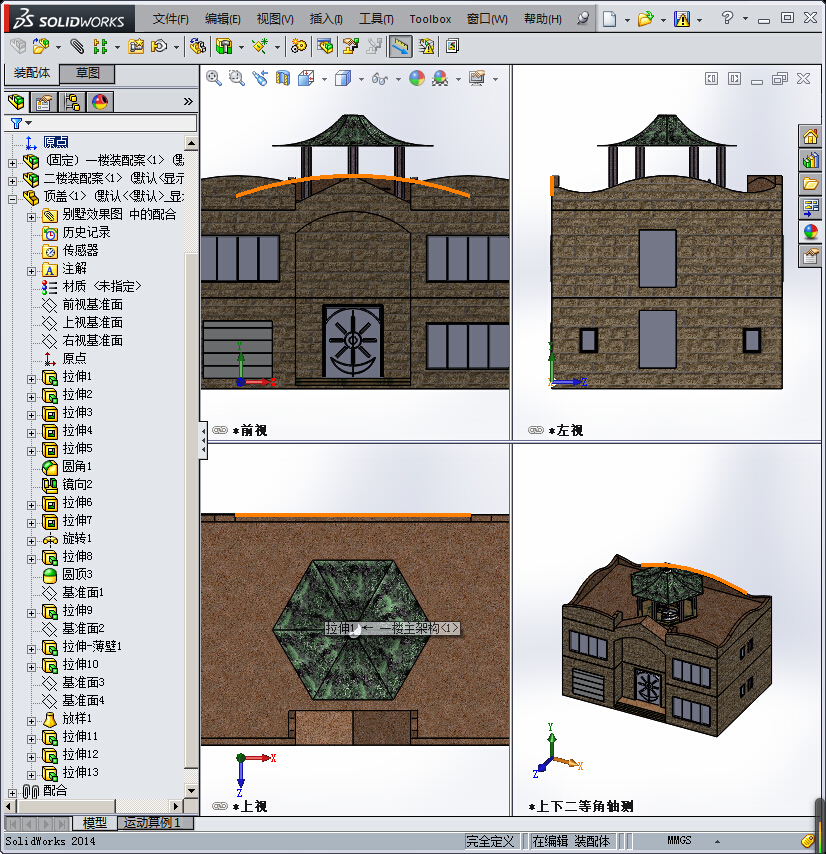Viewport: 826px width, 854px height.
Task: Click the Apply Scene icon
Action: pos(440,78)
